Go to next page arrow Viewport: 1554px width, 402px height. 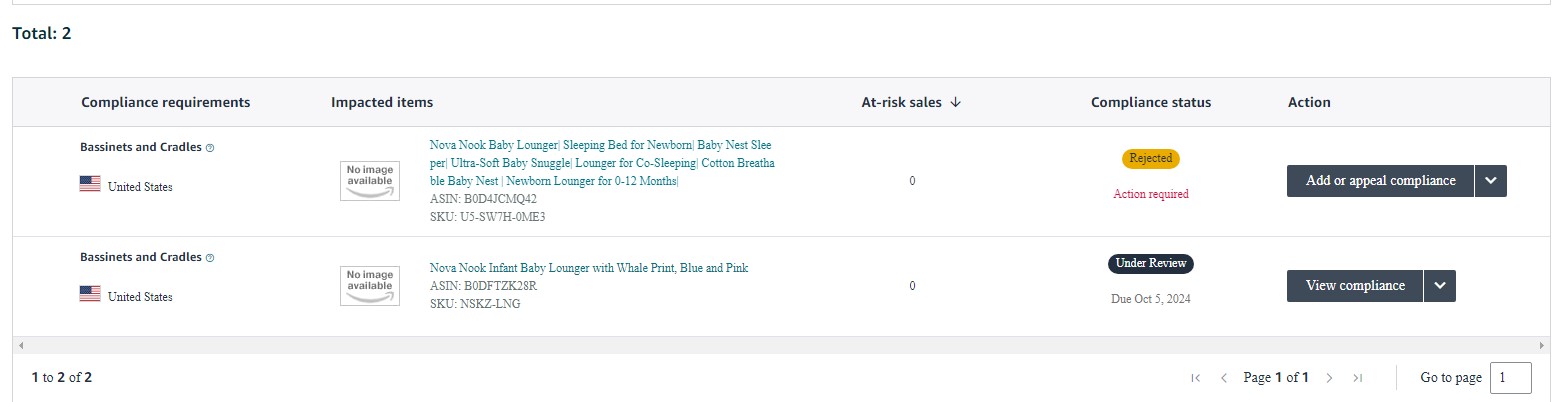(x=1329, y=378)
